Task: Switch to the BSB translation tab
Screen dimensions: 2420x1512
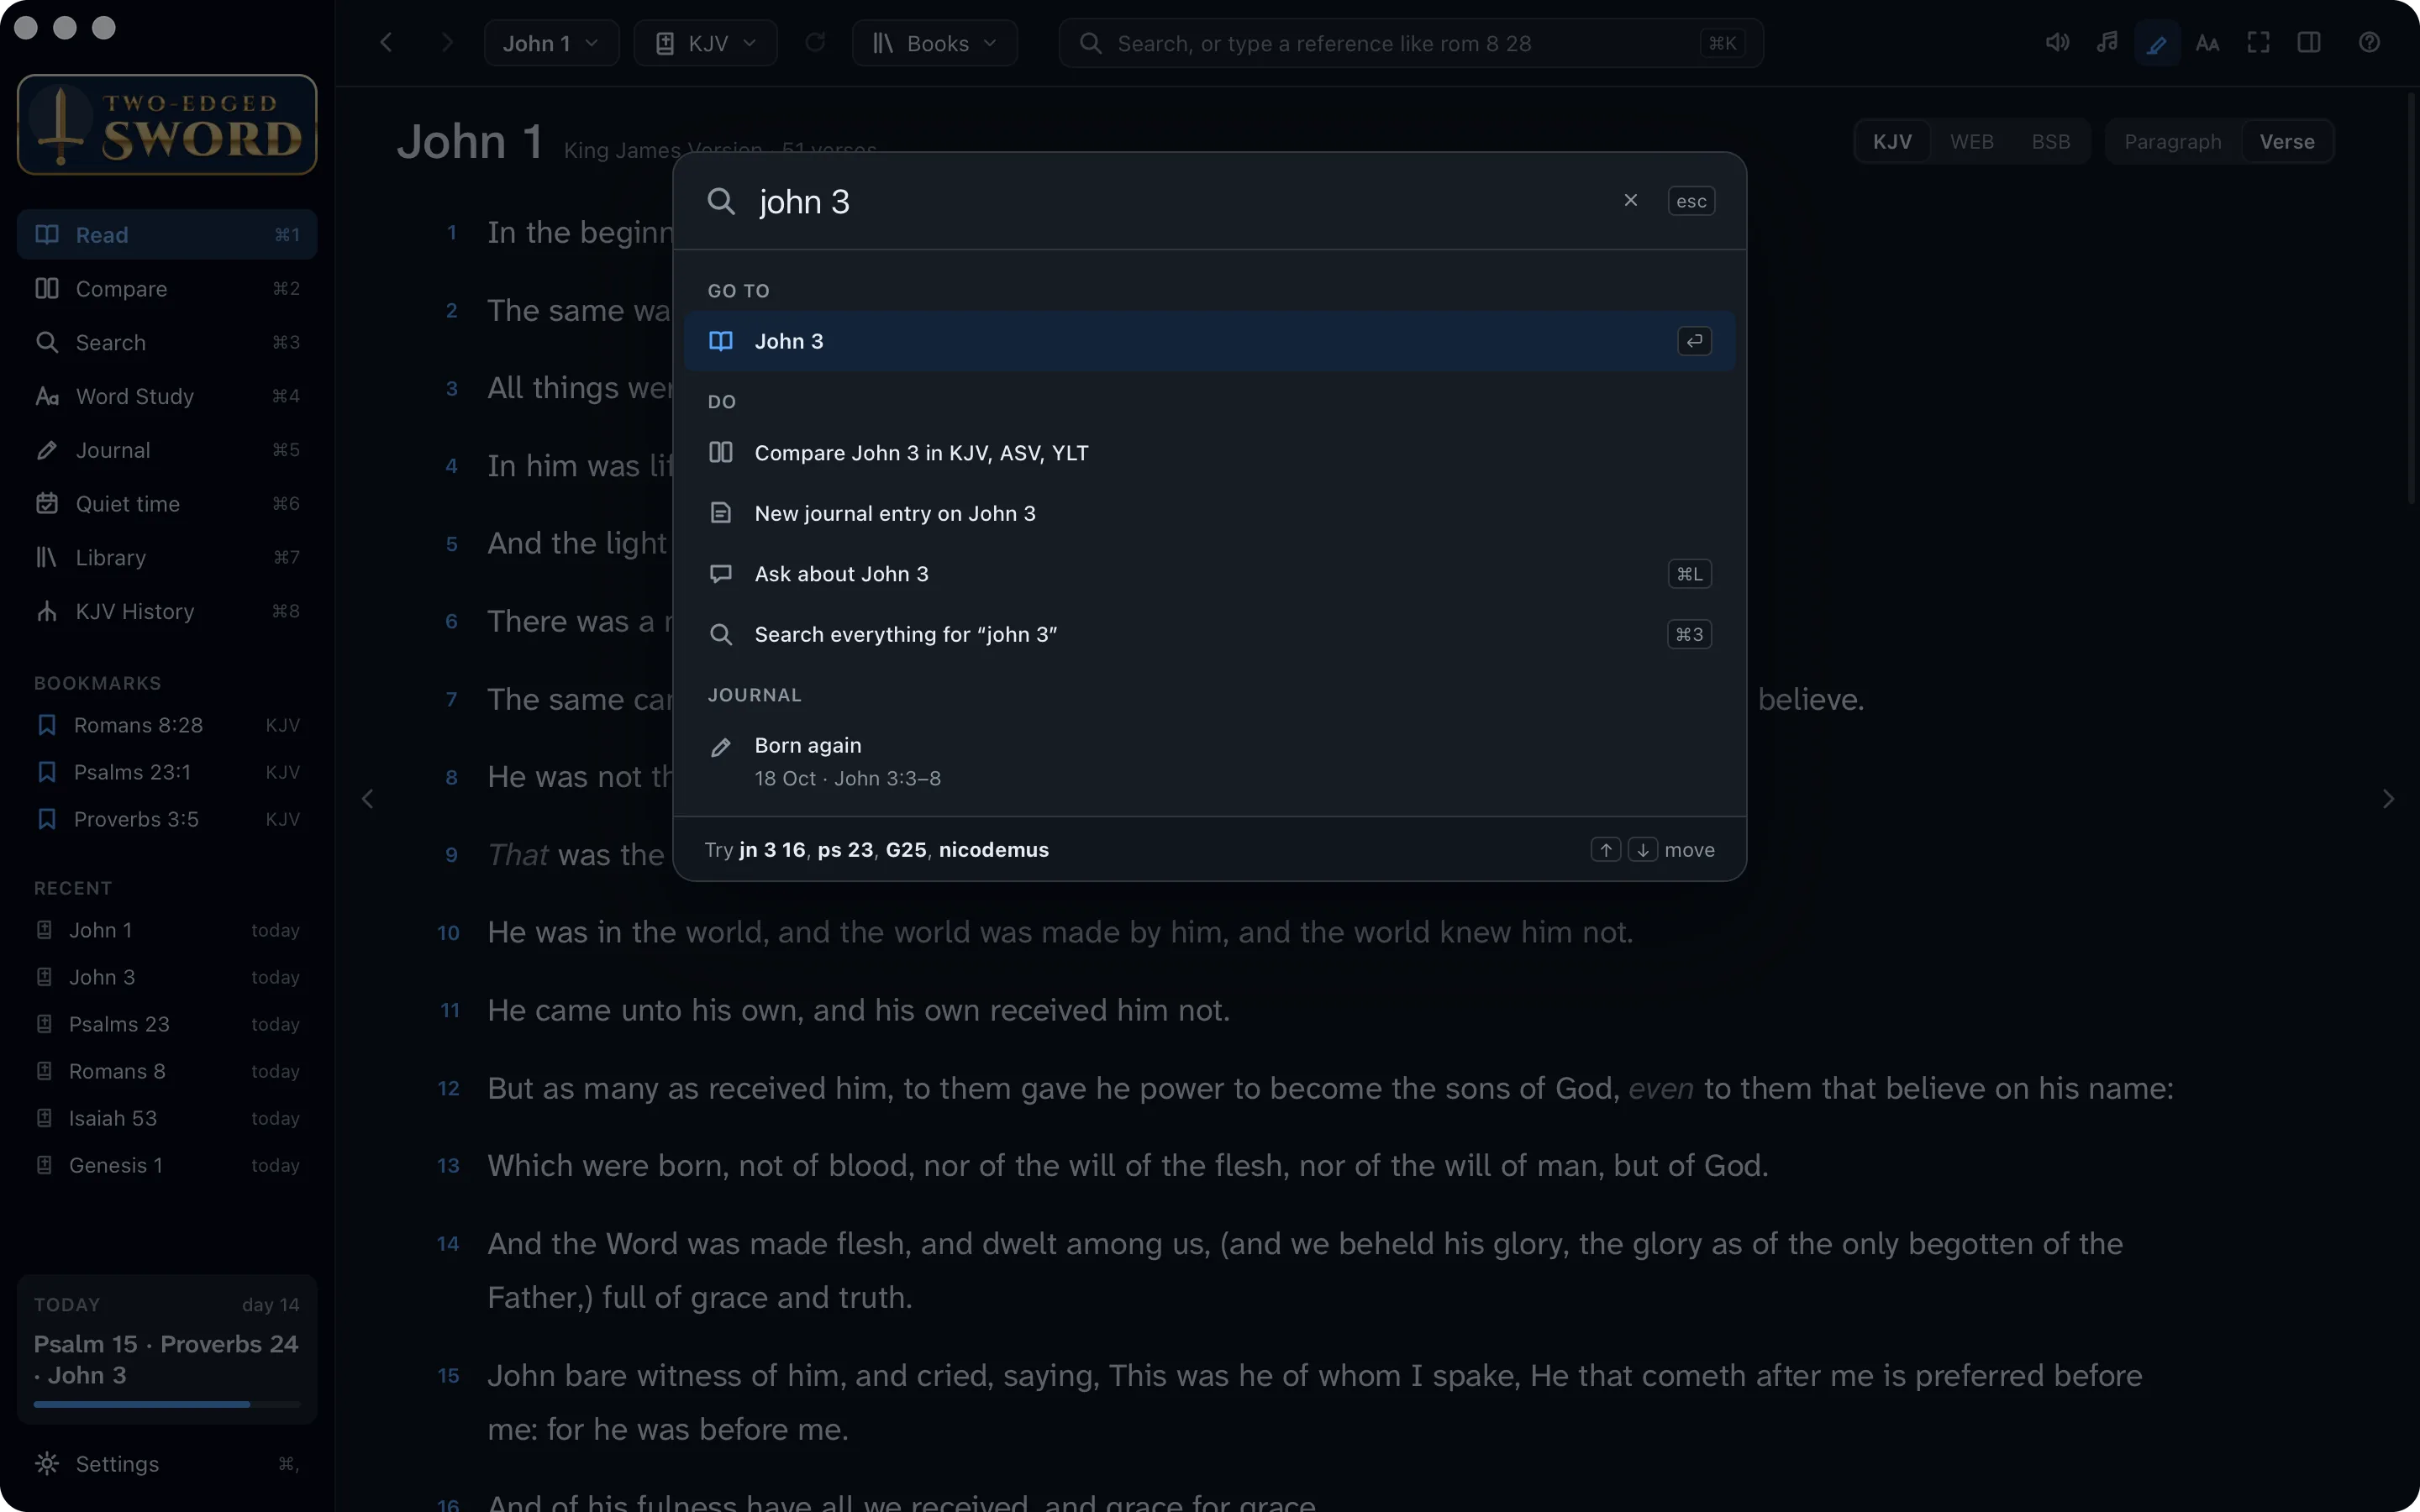Action: point(2050,142)
